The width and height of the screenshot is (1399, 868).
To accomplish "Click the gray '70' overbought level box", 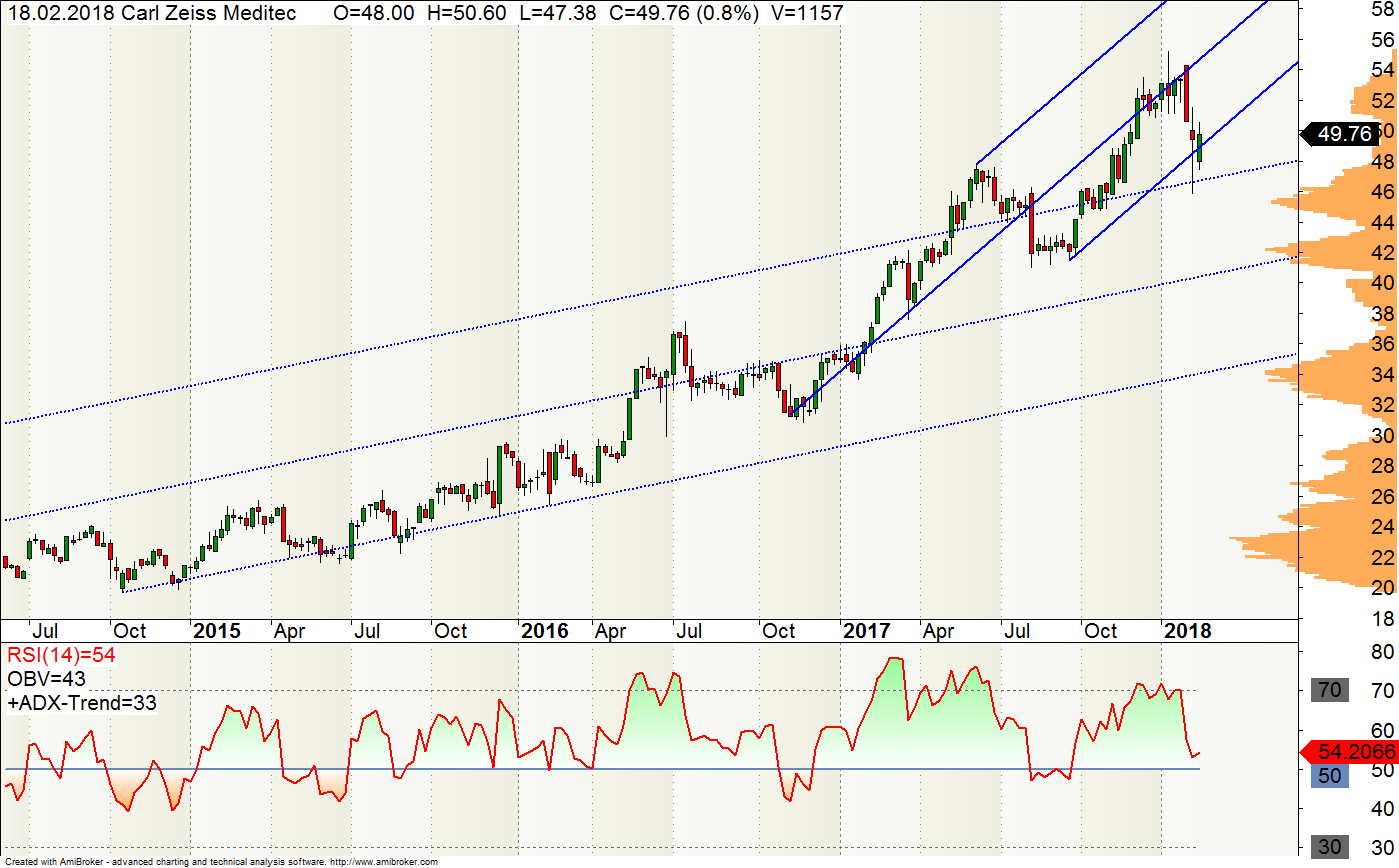I will (x=1330, y=690).
